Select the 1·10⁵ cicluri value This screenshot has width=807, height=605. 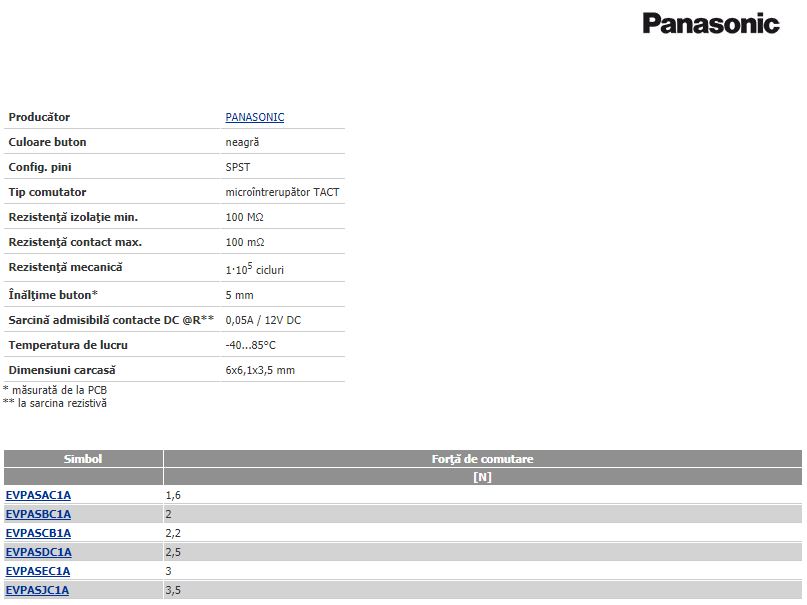(x=255, y=269)
